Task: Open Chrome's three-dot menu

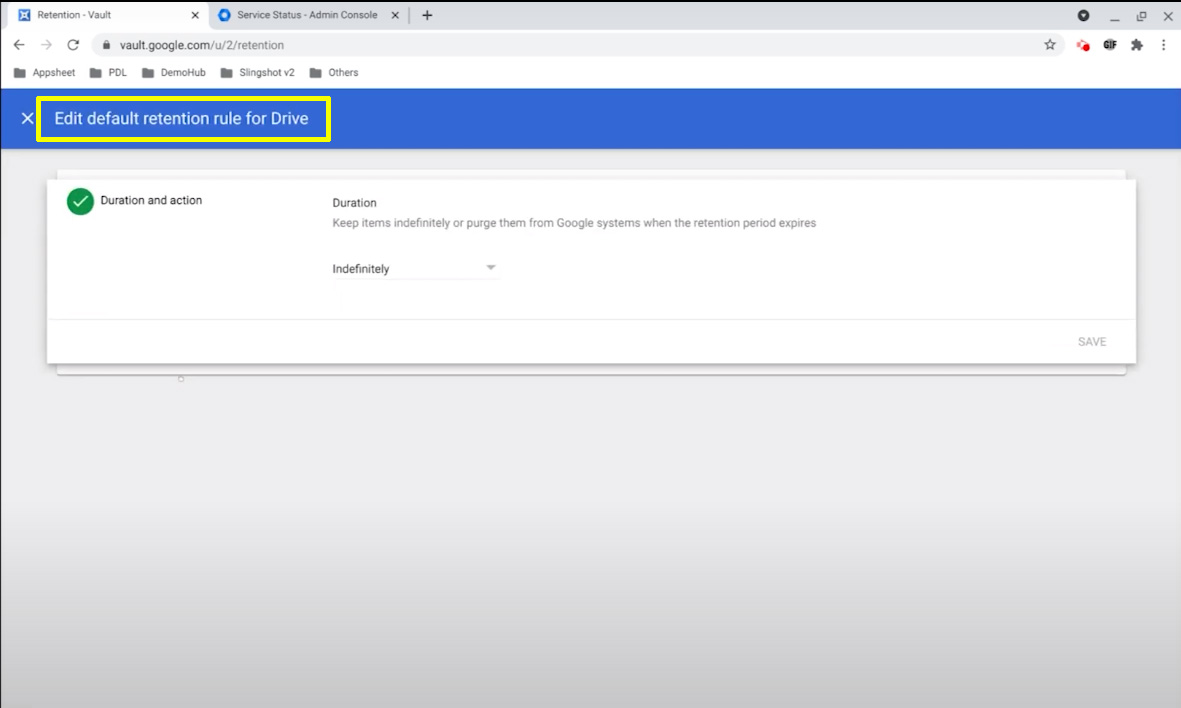Action: [1163, 44]
